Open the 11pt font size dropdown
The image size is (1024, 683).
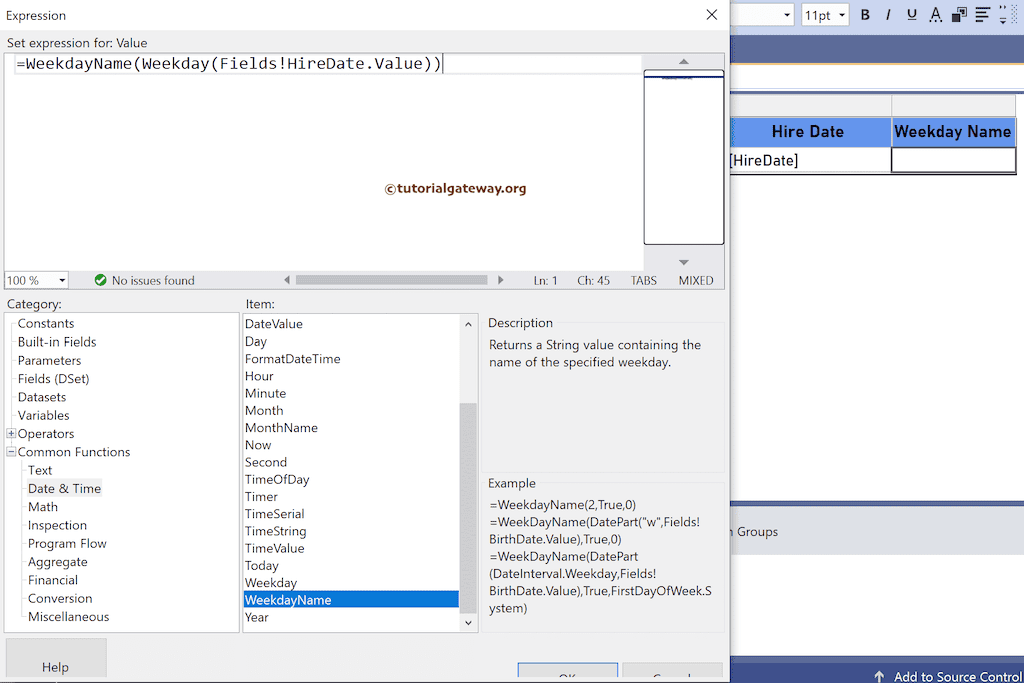841,14
